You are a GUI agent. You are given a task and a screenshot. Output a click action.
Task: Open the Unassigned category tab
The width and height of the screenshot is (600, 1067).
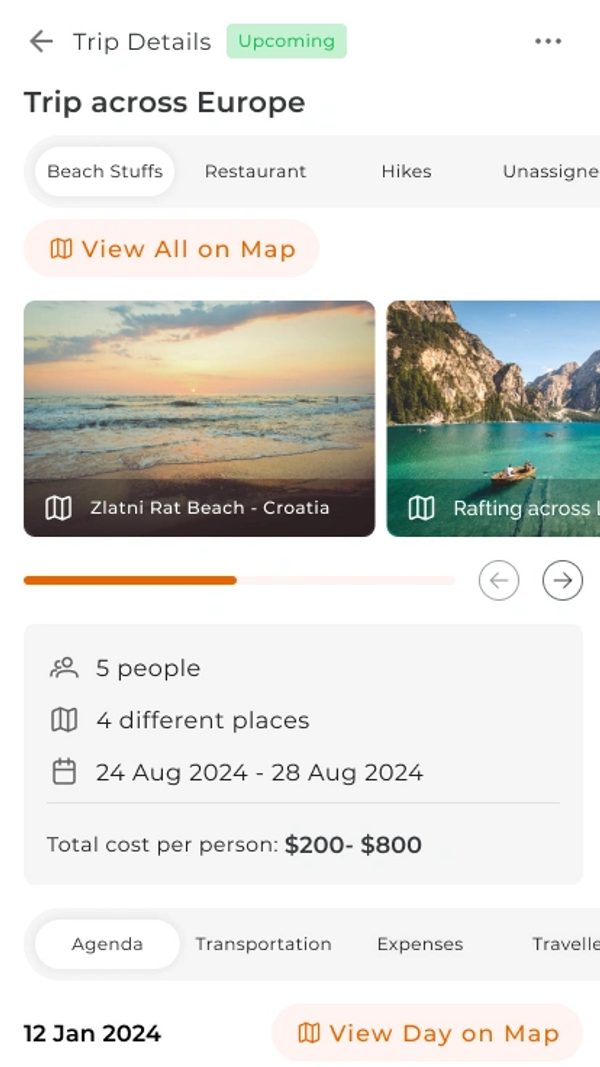(x=549, y=171)
